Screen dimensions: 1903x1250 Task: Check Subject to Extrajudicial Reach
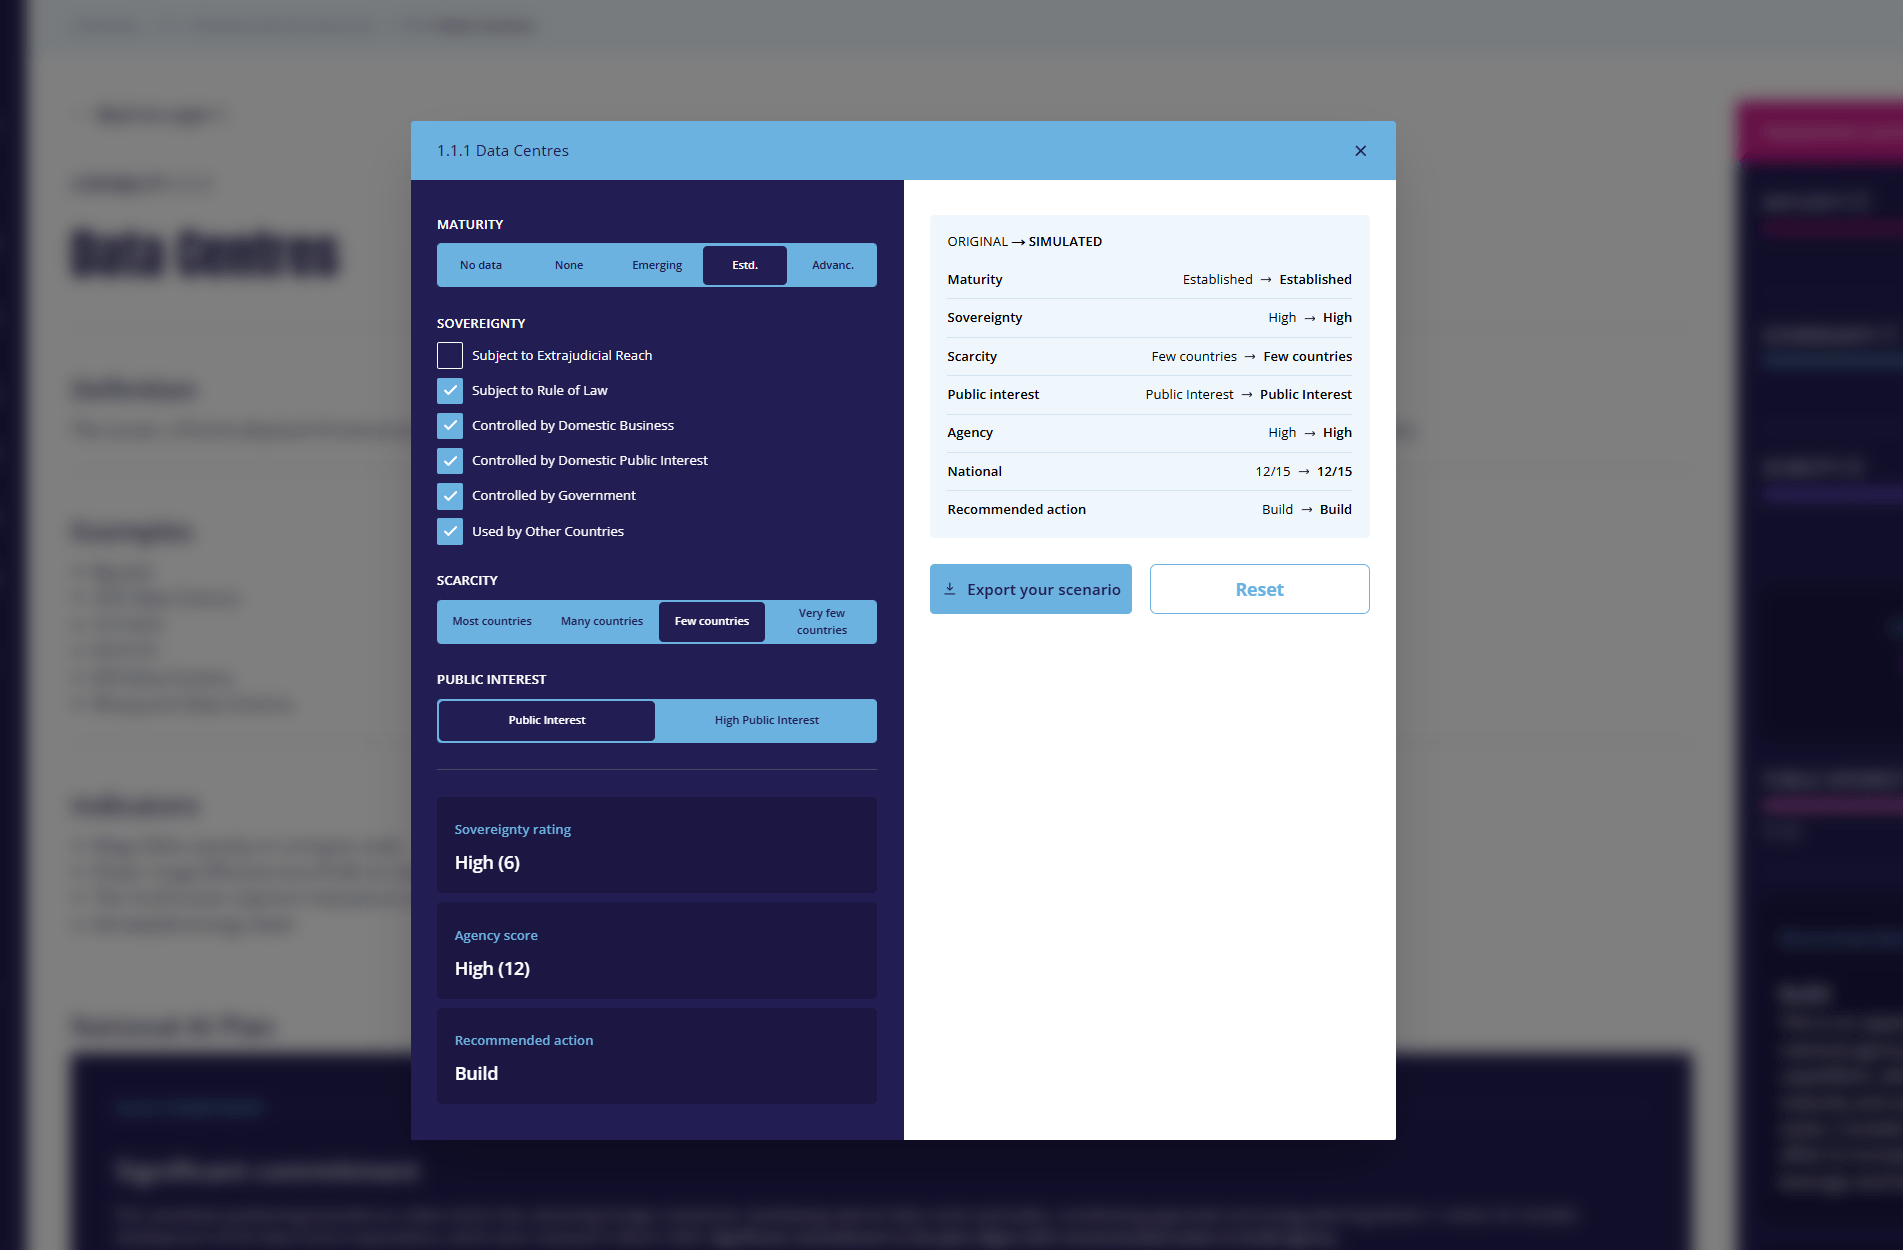coord(450,355)
